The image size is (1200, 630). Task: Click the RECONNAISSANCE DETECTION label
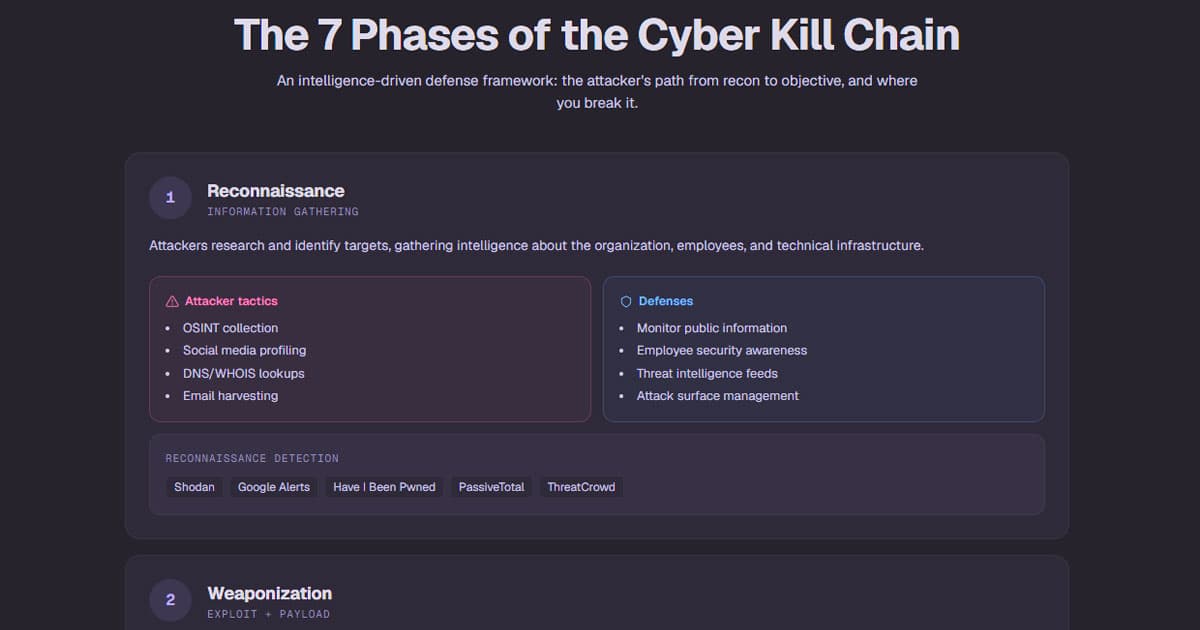(x=252, y=459)
